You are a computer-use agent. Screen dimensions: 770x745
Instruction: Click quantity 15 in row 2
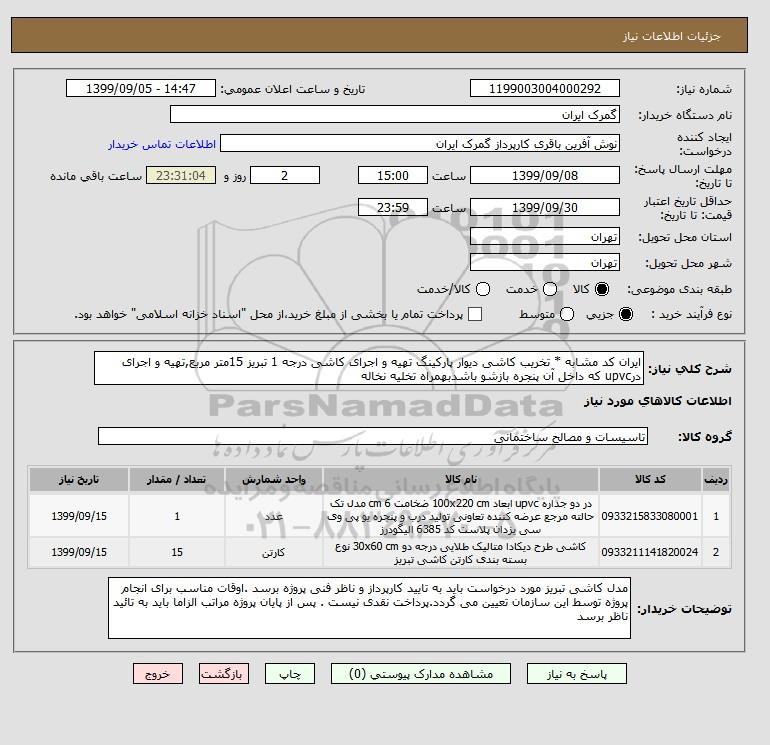177,552
